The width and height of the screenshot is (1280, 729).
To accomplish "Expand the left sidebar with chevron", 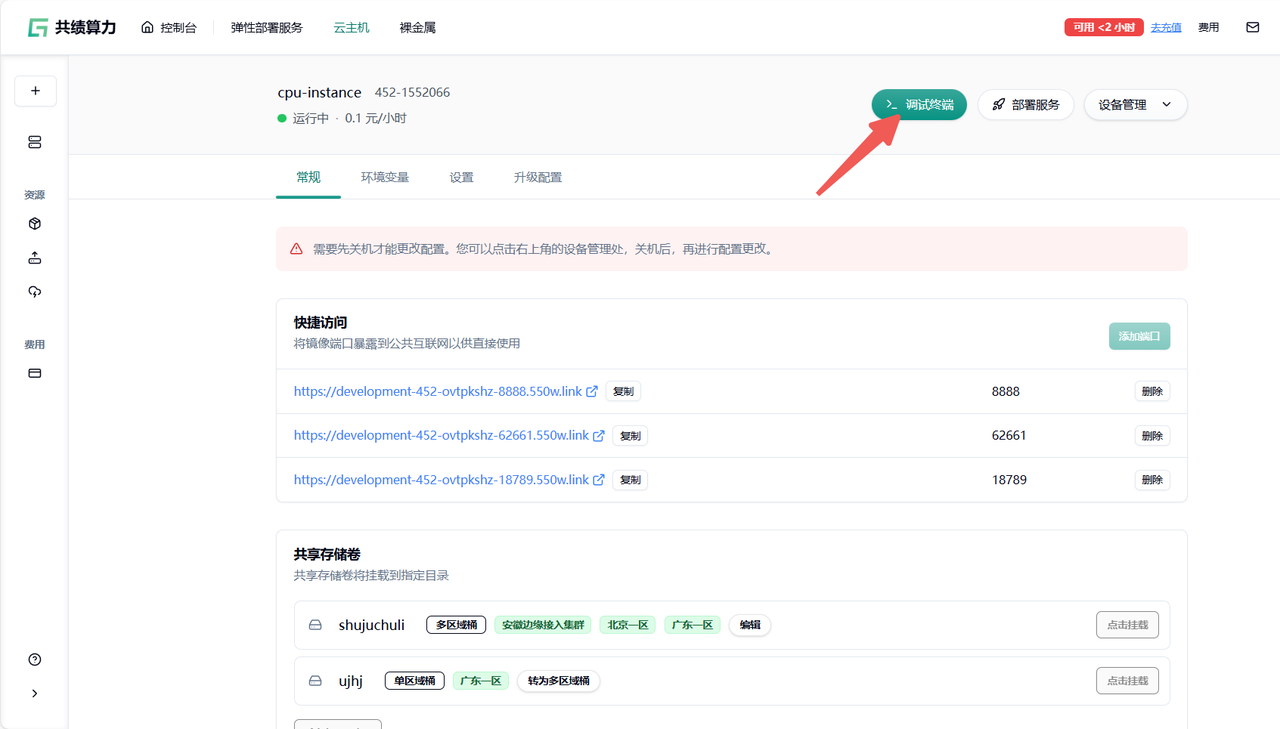I will (x=35, y=693).
